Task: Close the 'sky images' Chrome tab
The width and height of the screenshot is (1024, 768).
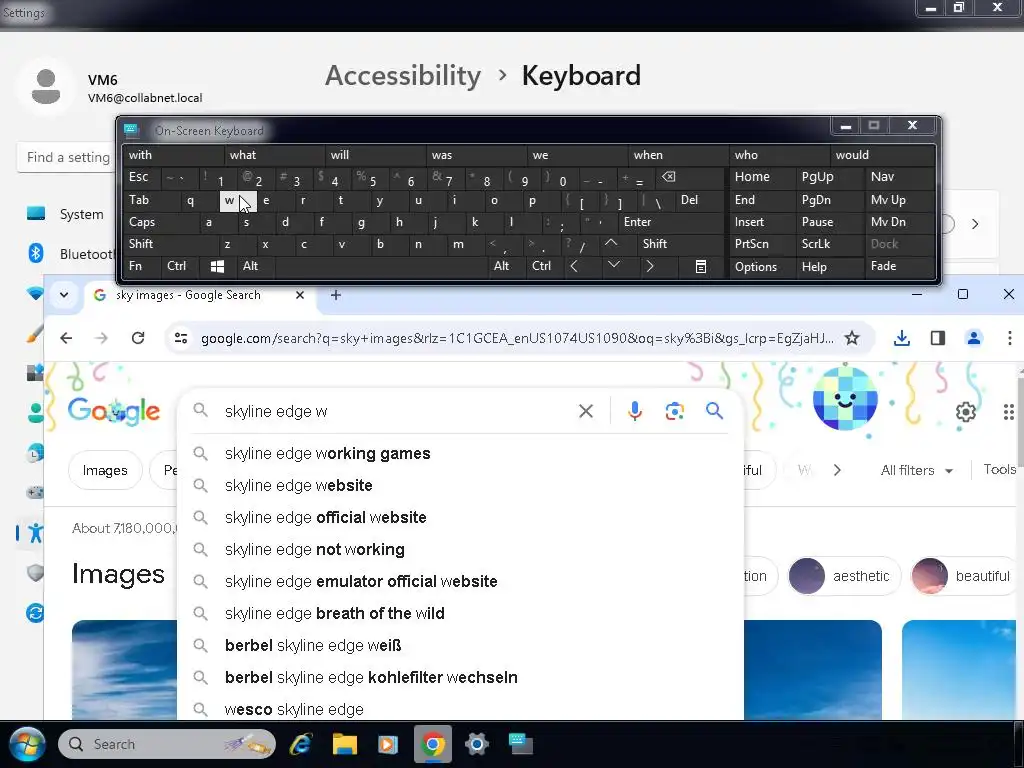Action: 300,295
